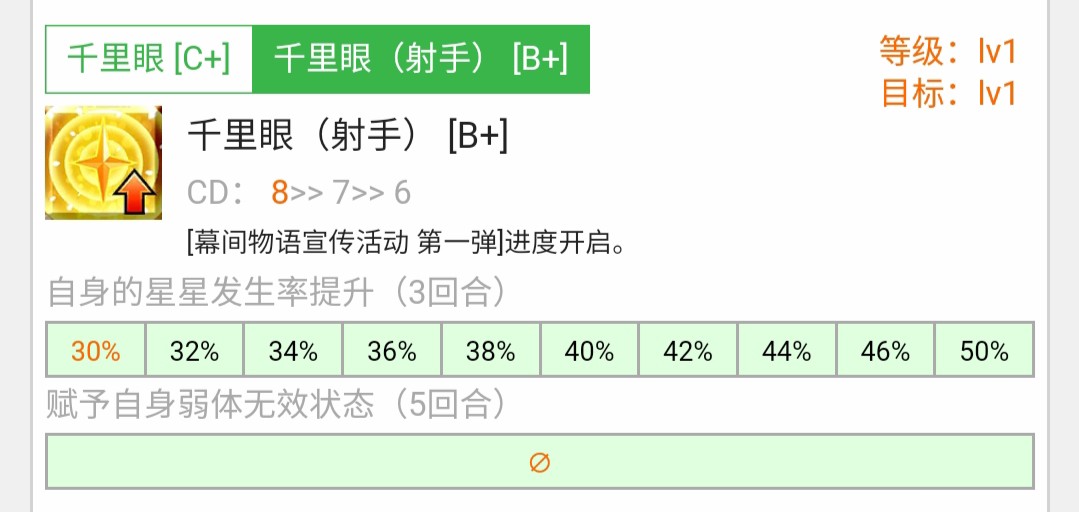Image resolution: width=1079 pixels, height=512 pixels.
Task: Pick the 34% star rate cell
Action: coord(293,351)
